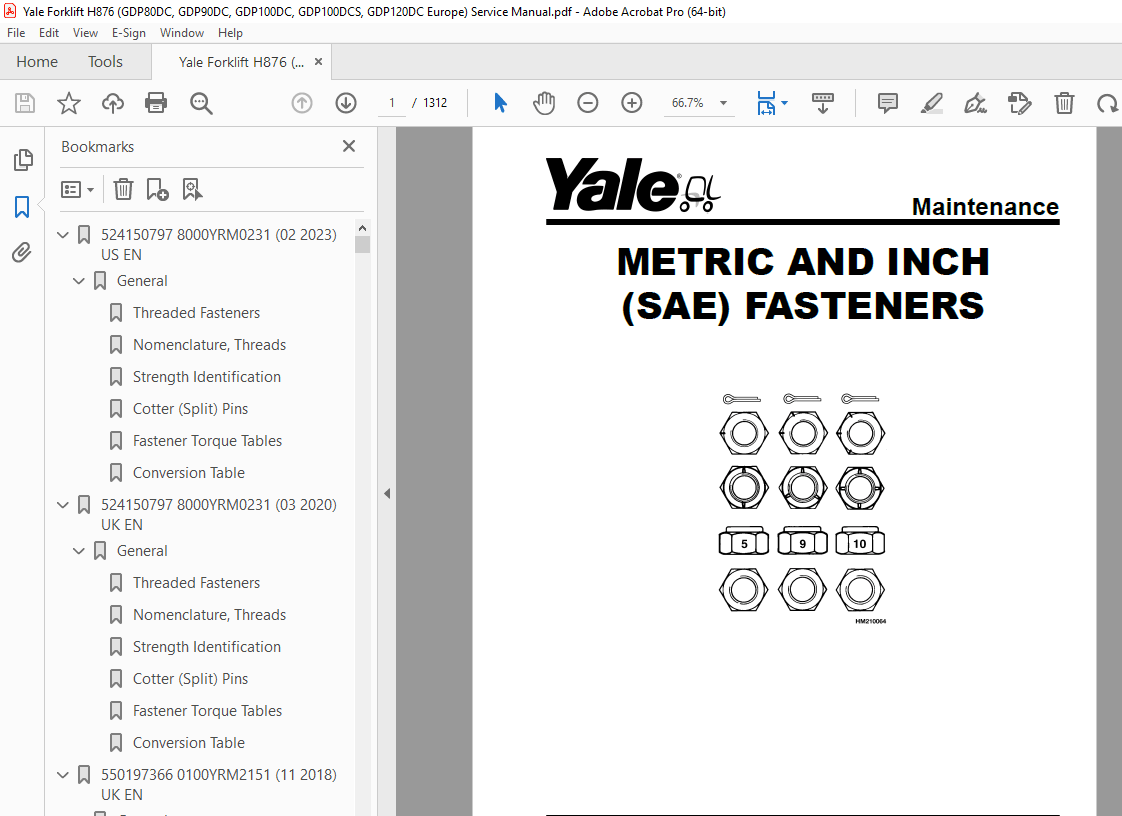Open the Fill & Sign tool

pyautogui.click(x=975, y=103)
